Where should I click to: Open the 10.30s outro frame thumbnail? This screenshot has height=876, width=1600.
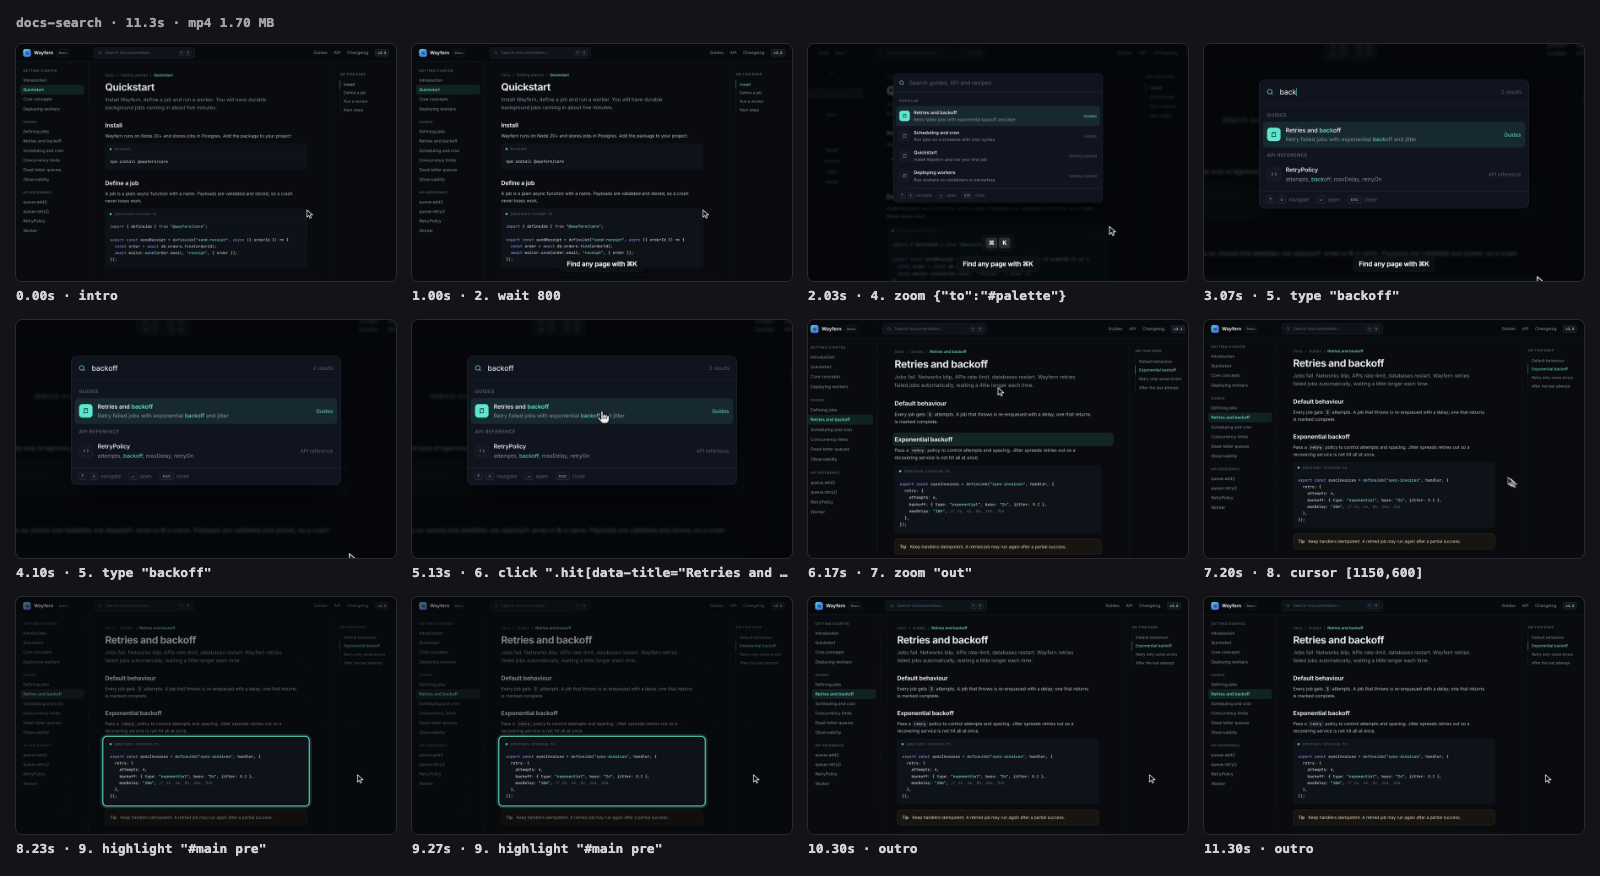[998, 716]
